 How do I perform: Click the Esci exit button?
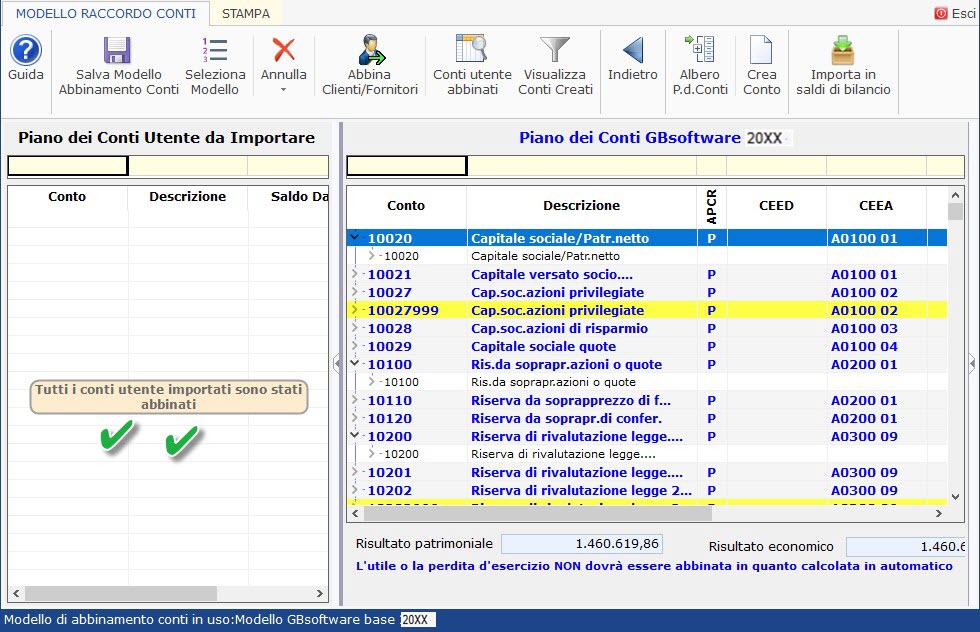pos(953,13)
